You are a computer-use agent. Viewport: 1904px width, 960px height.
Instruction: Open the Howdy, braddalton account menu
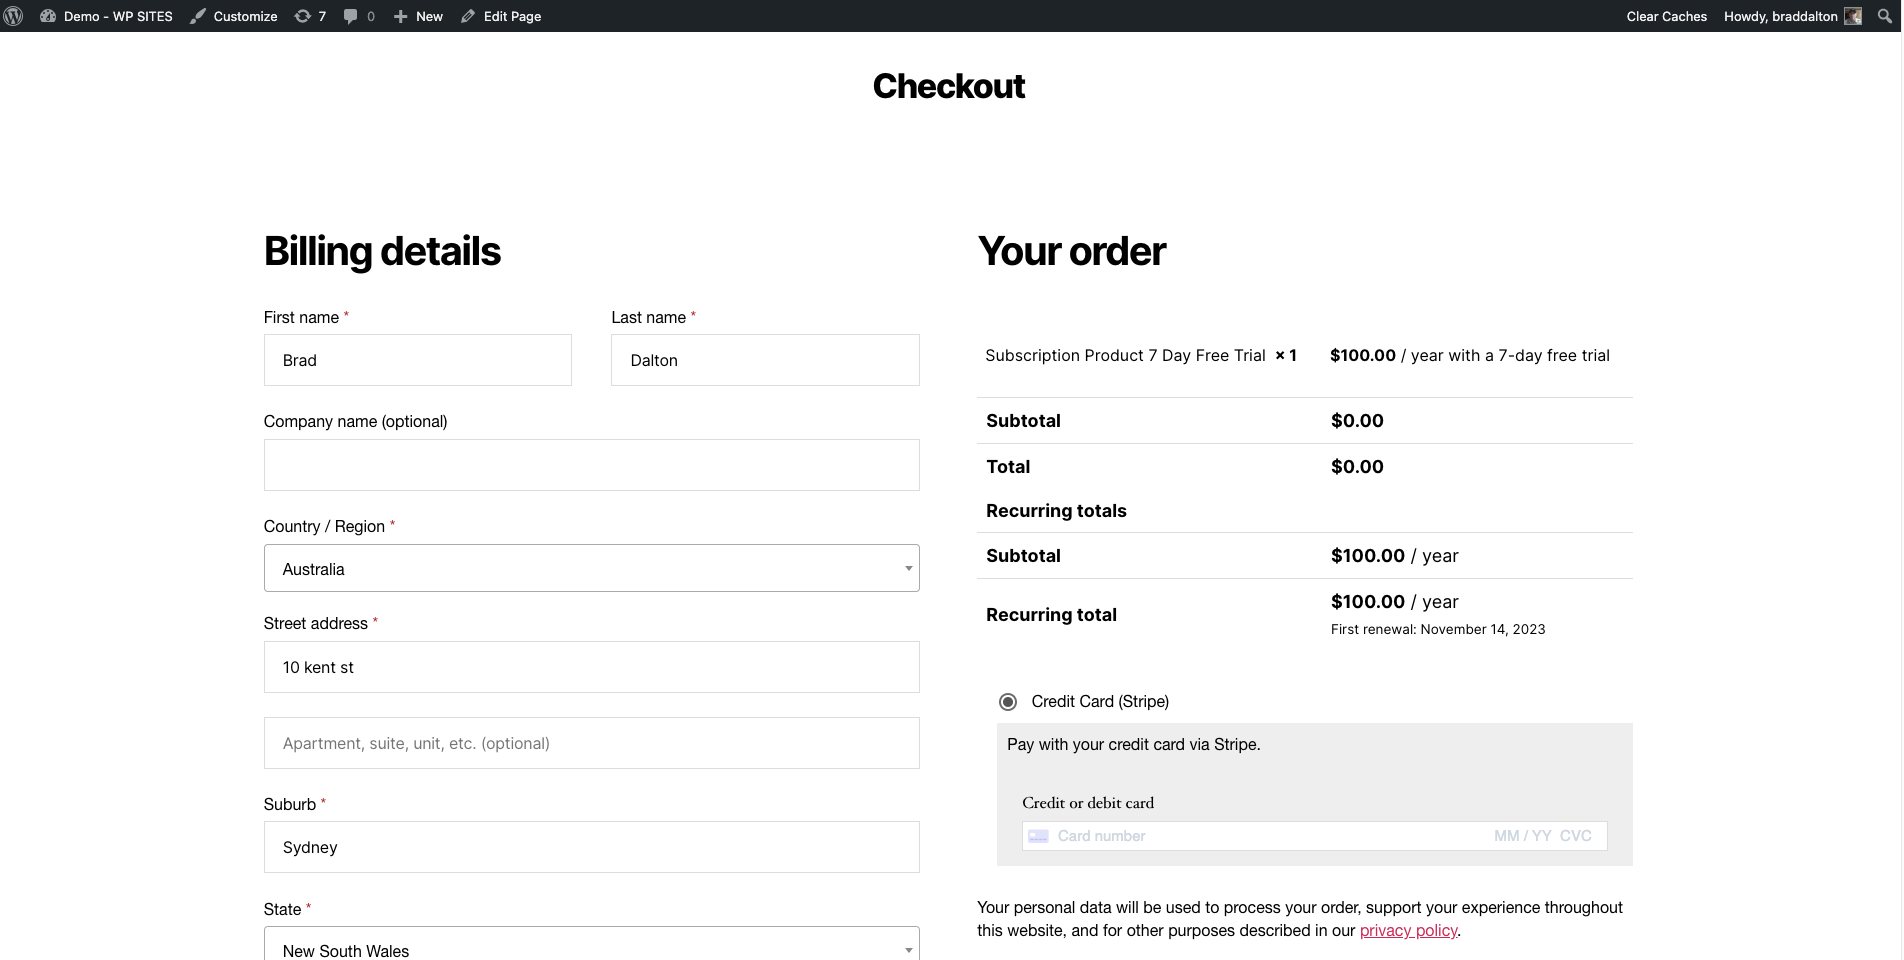pyautogui.click(x=1780, y=16)
